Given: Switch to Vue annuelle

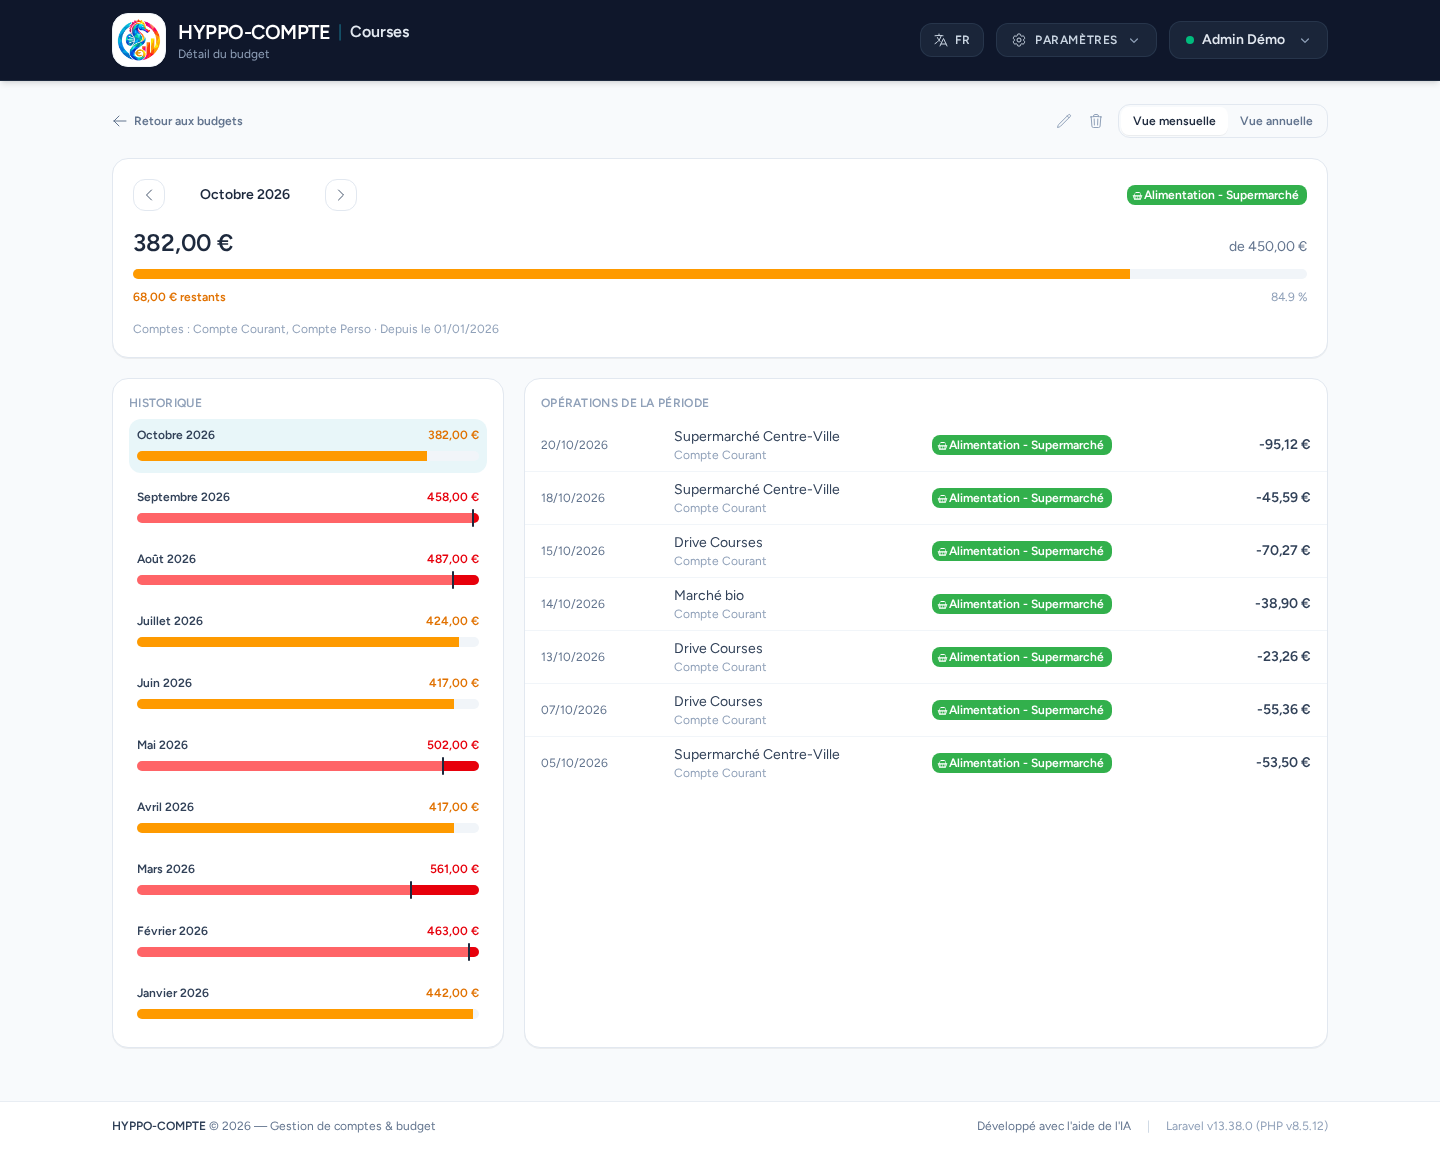Looking at the screenshot, I should pos(1276,121).
